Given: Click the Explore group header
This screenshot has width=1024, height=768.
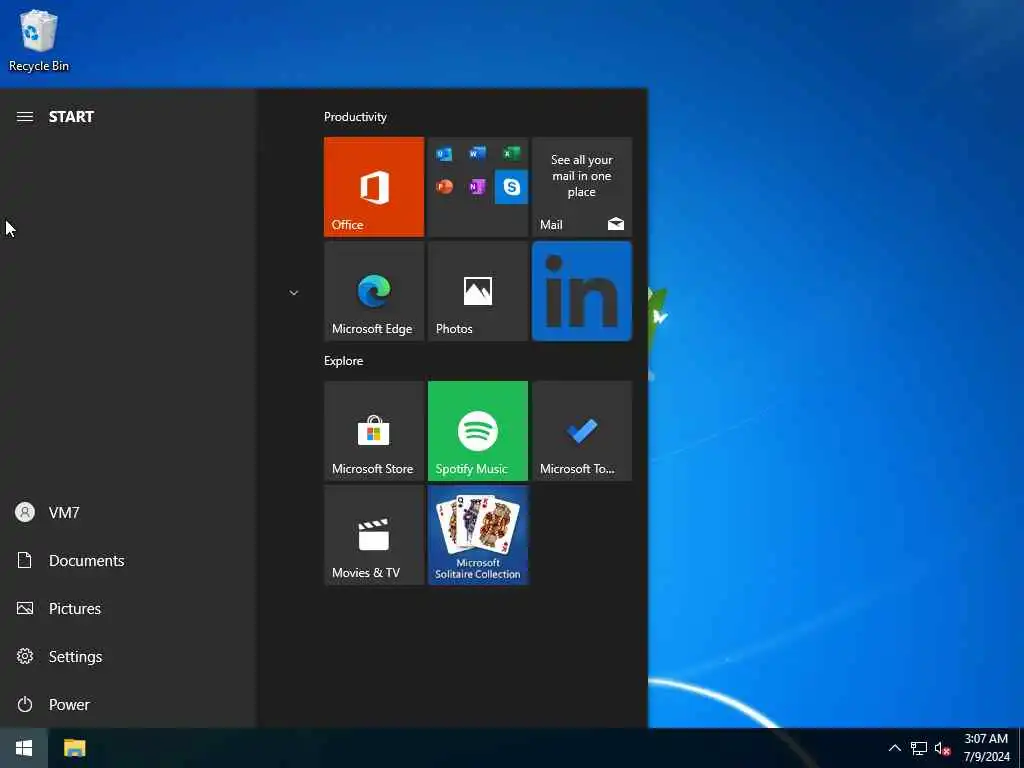Looking at the screenshot, I should click(344, 361).
